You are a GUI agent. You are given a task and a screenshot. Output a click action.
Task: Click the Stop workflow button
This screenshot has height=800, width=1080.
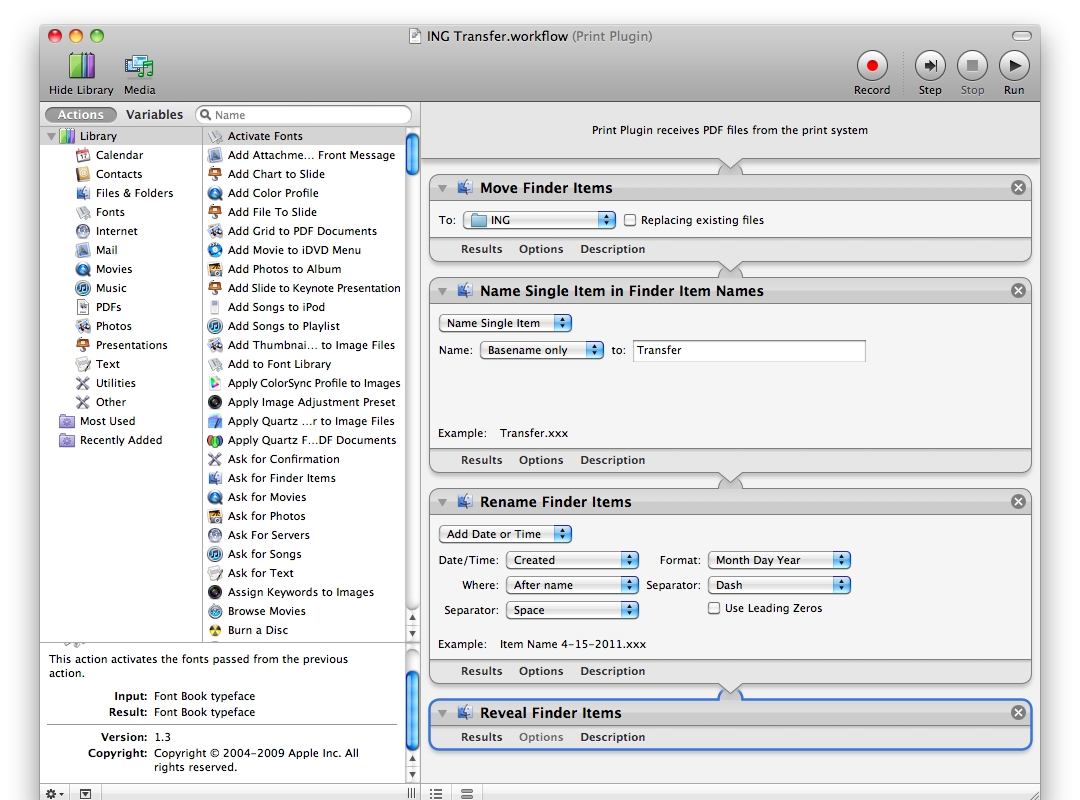(973, 66)
